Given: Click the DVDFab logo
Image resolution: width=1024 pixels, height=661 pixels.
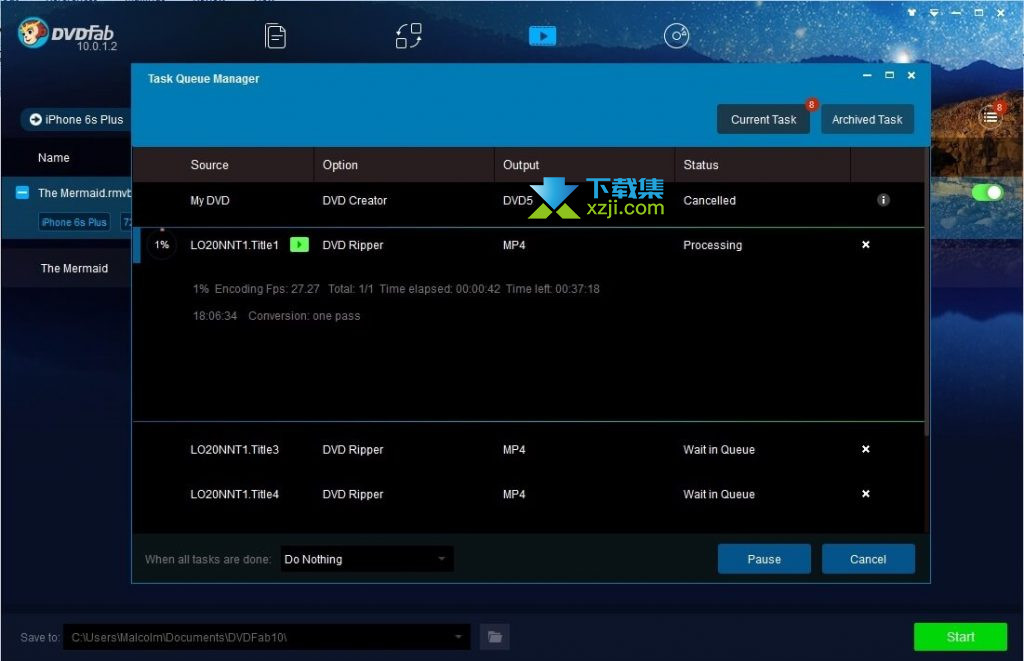Looking at the screenshot, I should click(x=66, y=34).
